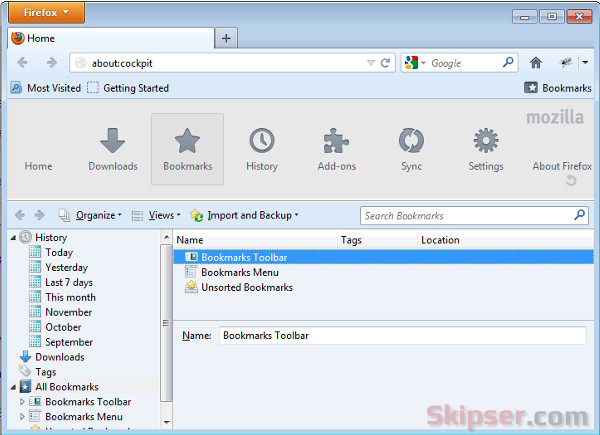The height and width of the screenshot is (435, 600).
Task: Click sidebar scrollbar up arrow
Action: click(166, 237)
